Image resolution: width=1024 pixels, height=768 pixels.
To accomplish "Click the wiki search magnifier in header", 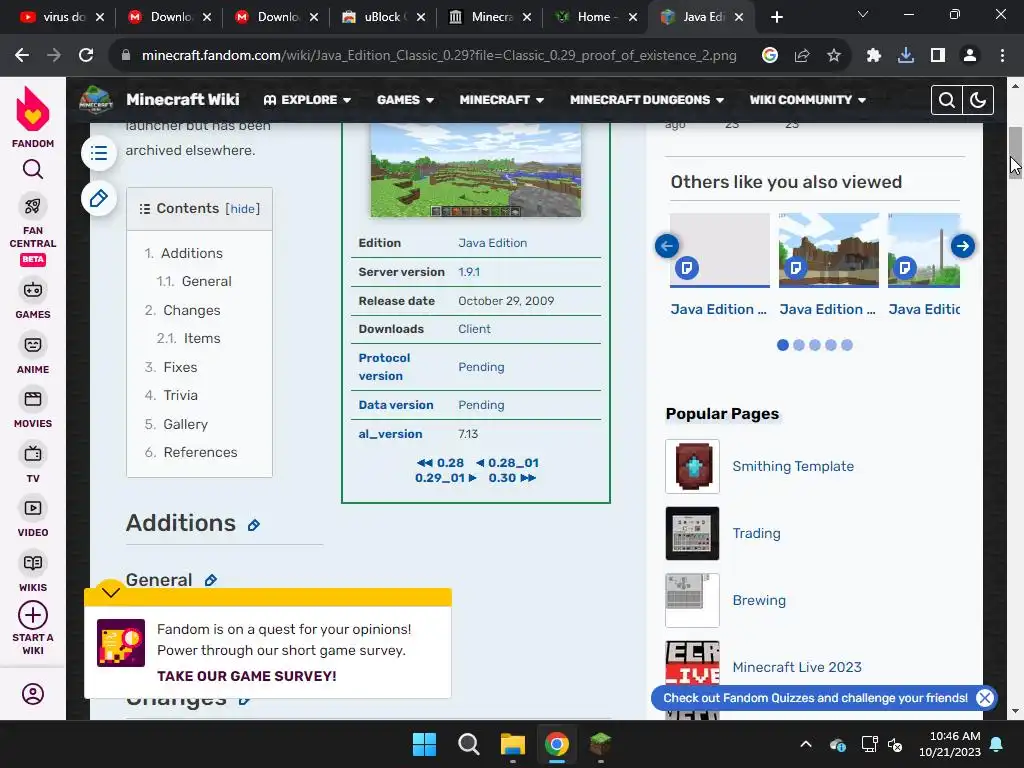I will (946, 100).
